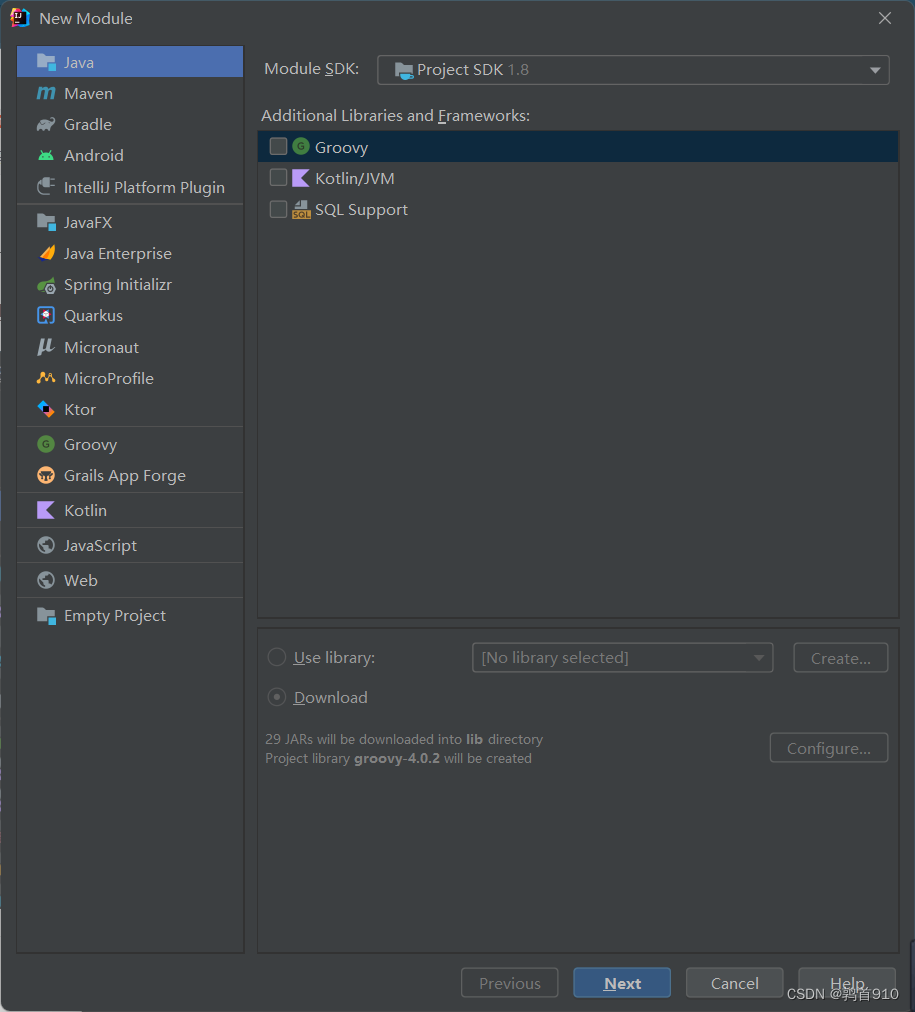
Task: Click the Quarkus label in sidebar
Action: point(94,316)
